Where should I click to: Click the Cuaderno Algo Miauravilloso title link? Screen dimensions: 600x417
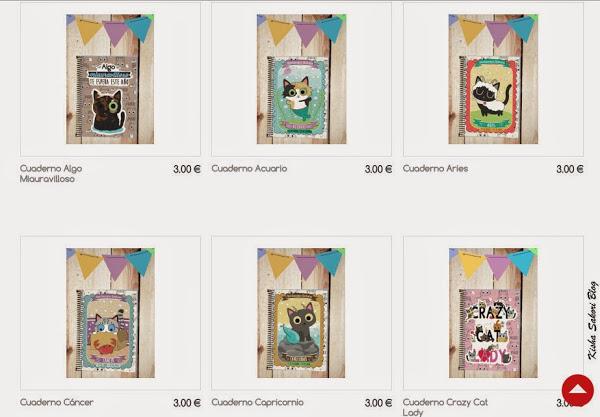pos(51,174)
